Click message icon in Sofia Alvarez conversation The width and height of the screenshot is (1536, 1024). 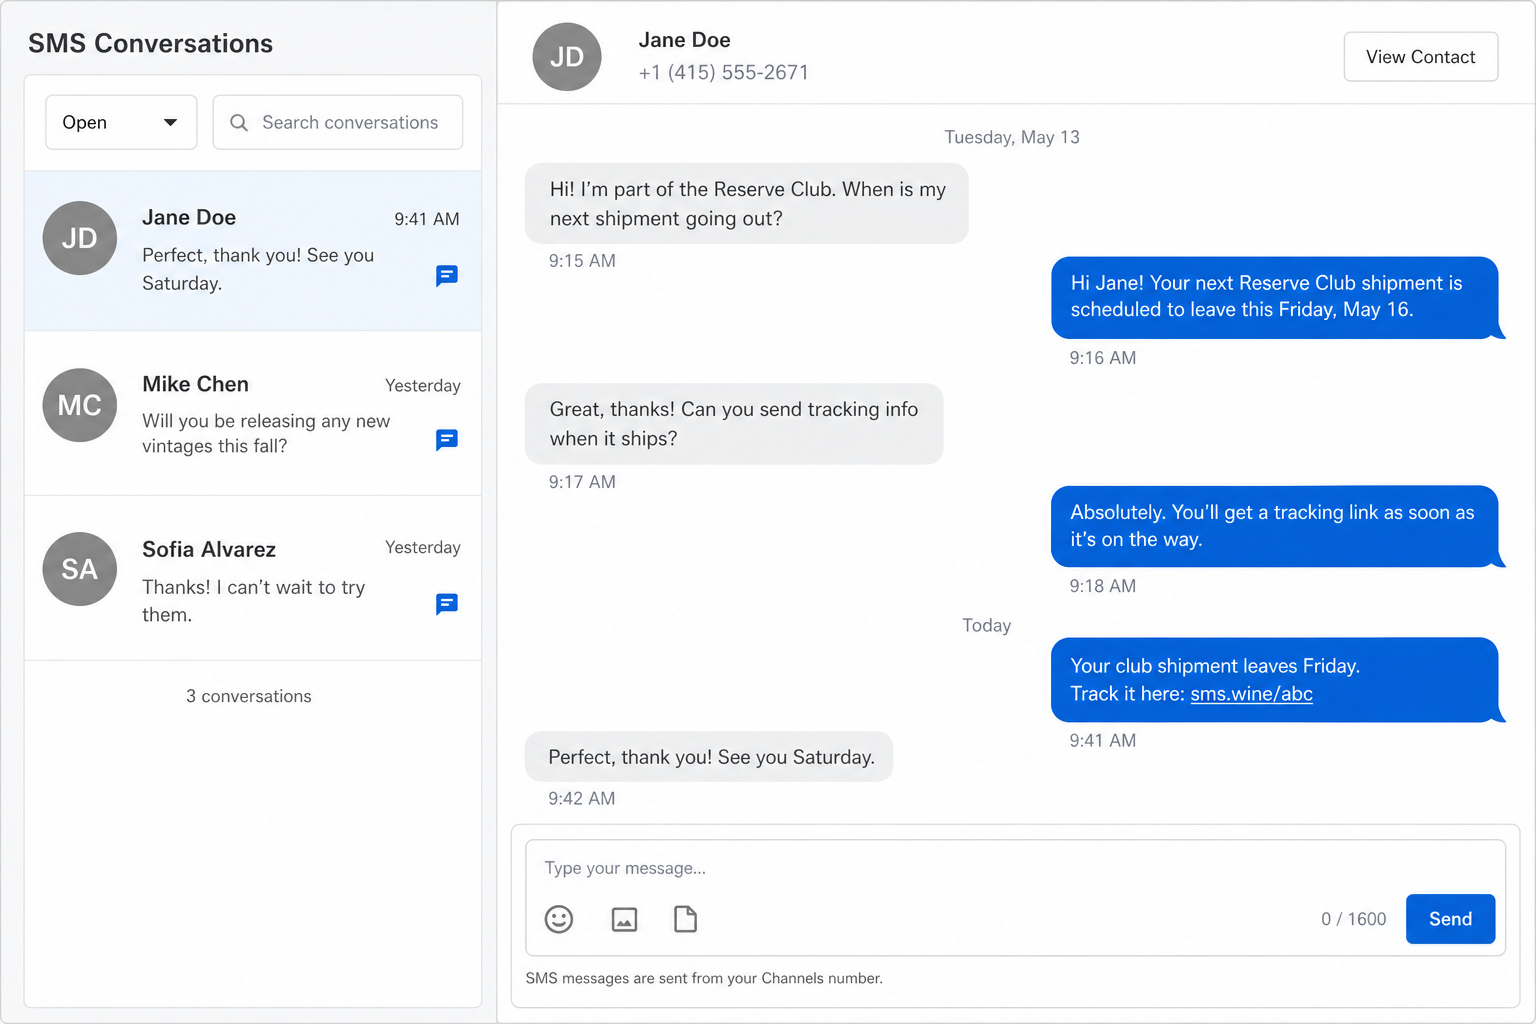click(x=447, y=604)
